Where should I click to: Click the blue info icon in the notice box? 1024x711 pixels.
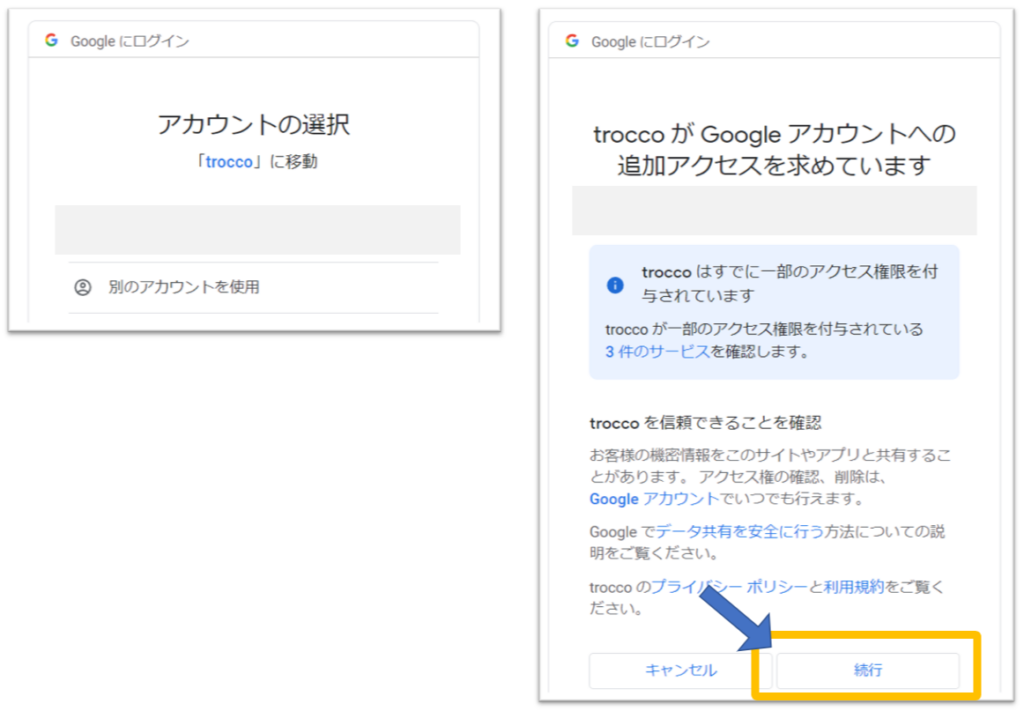(616, 285)
